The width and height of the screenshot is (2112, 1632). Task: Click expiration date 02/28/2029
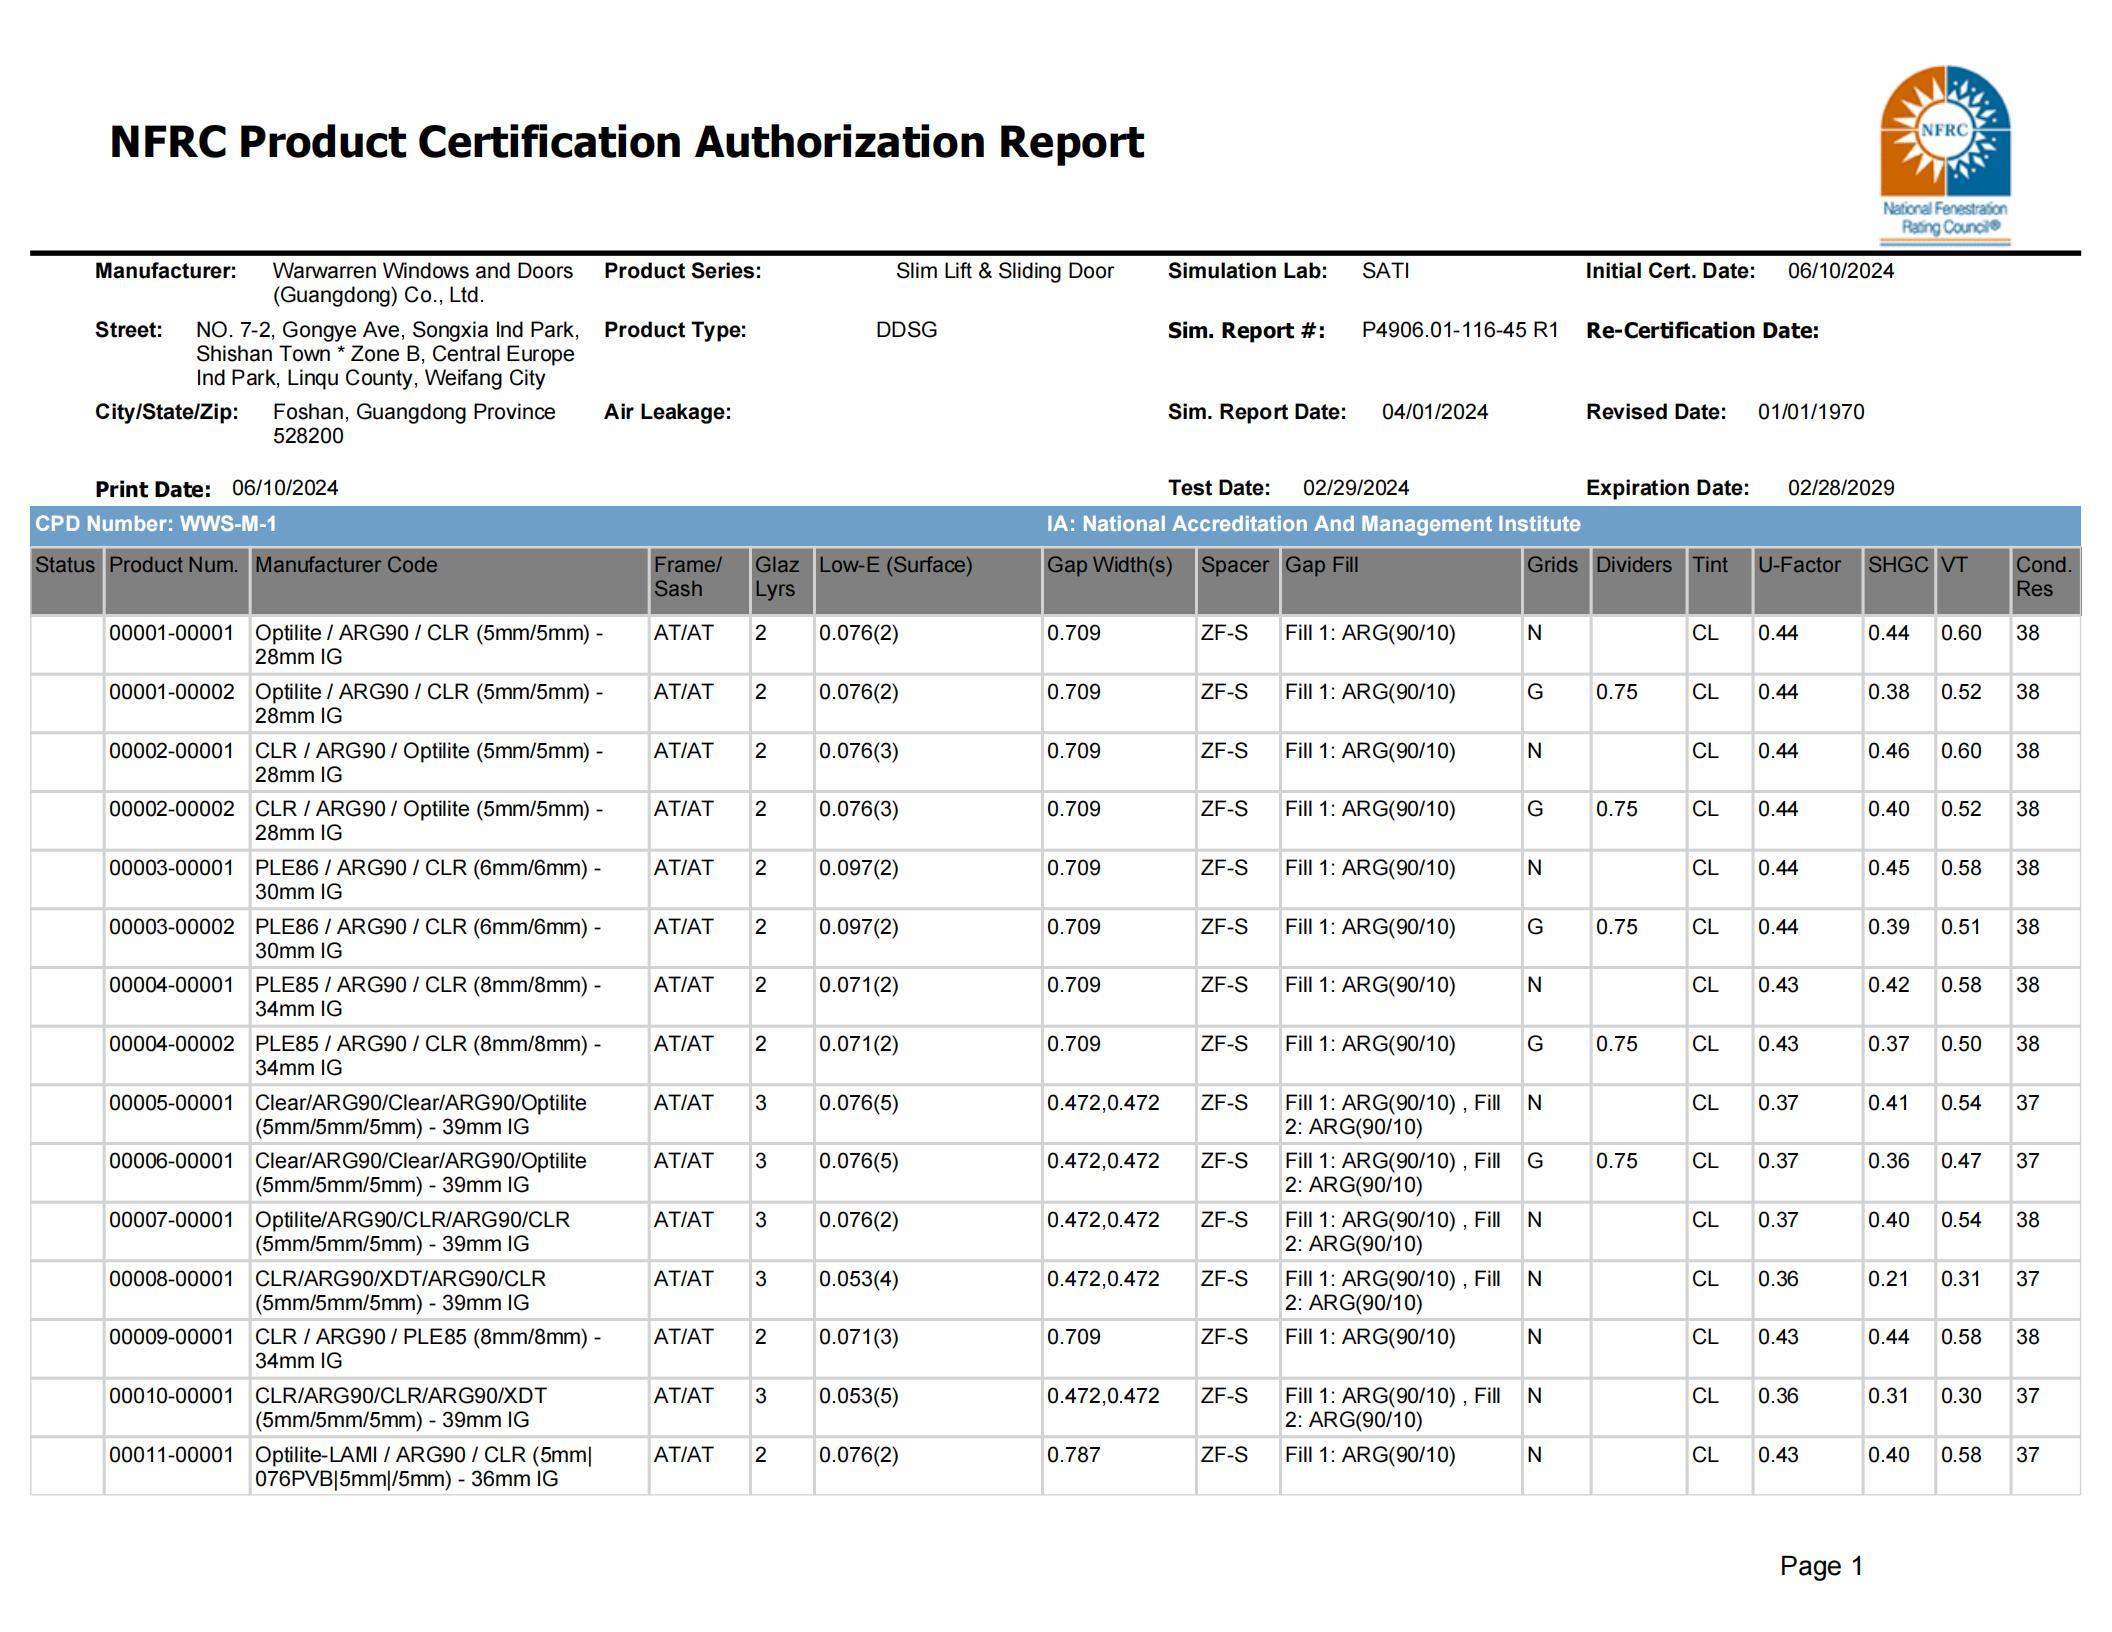tap(1841, 488)
